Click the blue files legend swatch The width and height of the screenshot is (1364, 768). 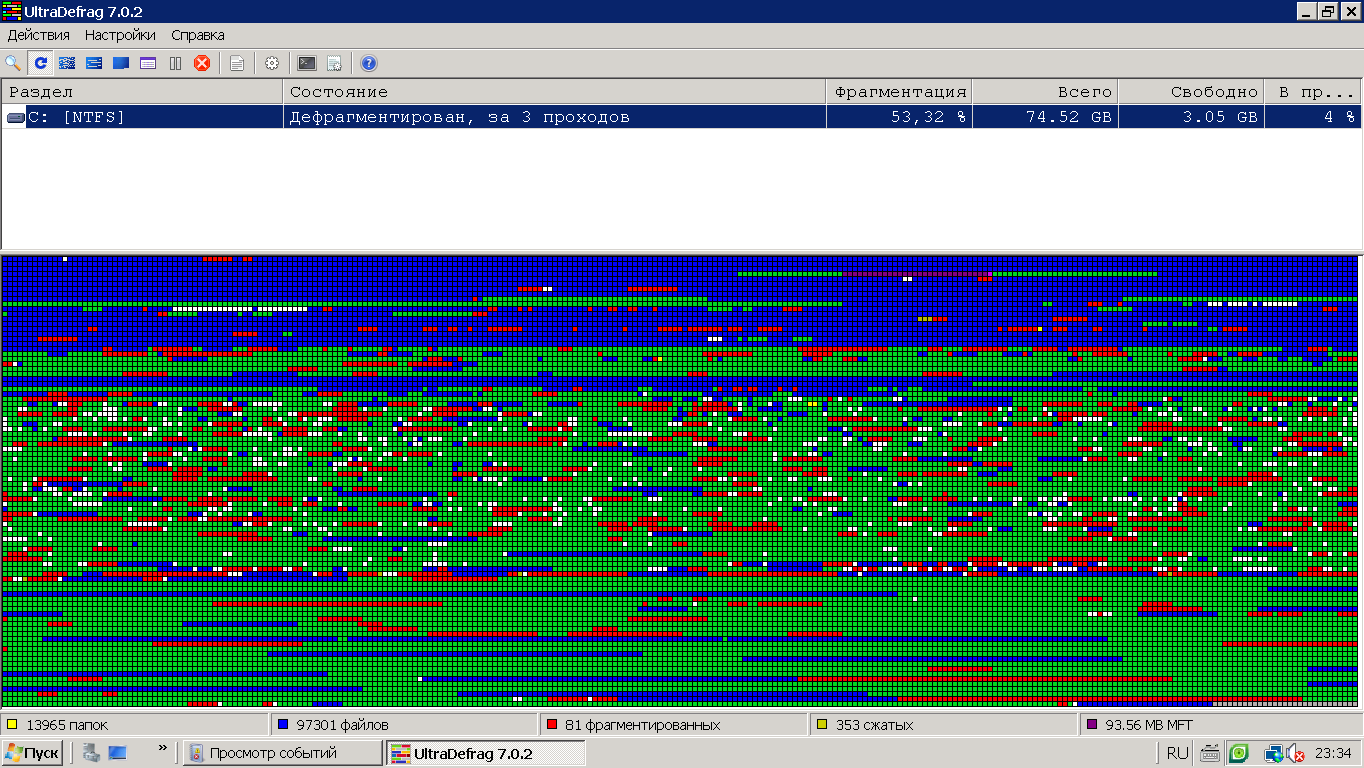point(283,725)
